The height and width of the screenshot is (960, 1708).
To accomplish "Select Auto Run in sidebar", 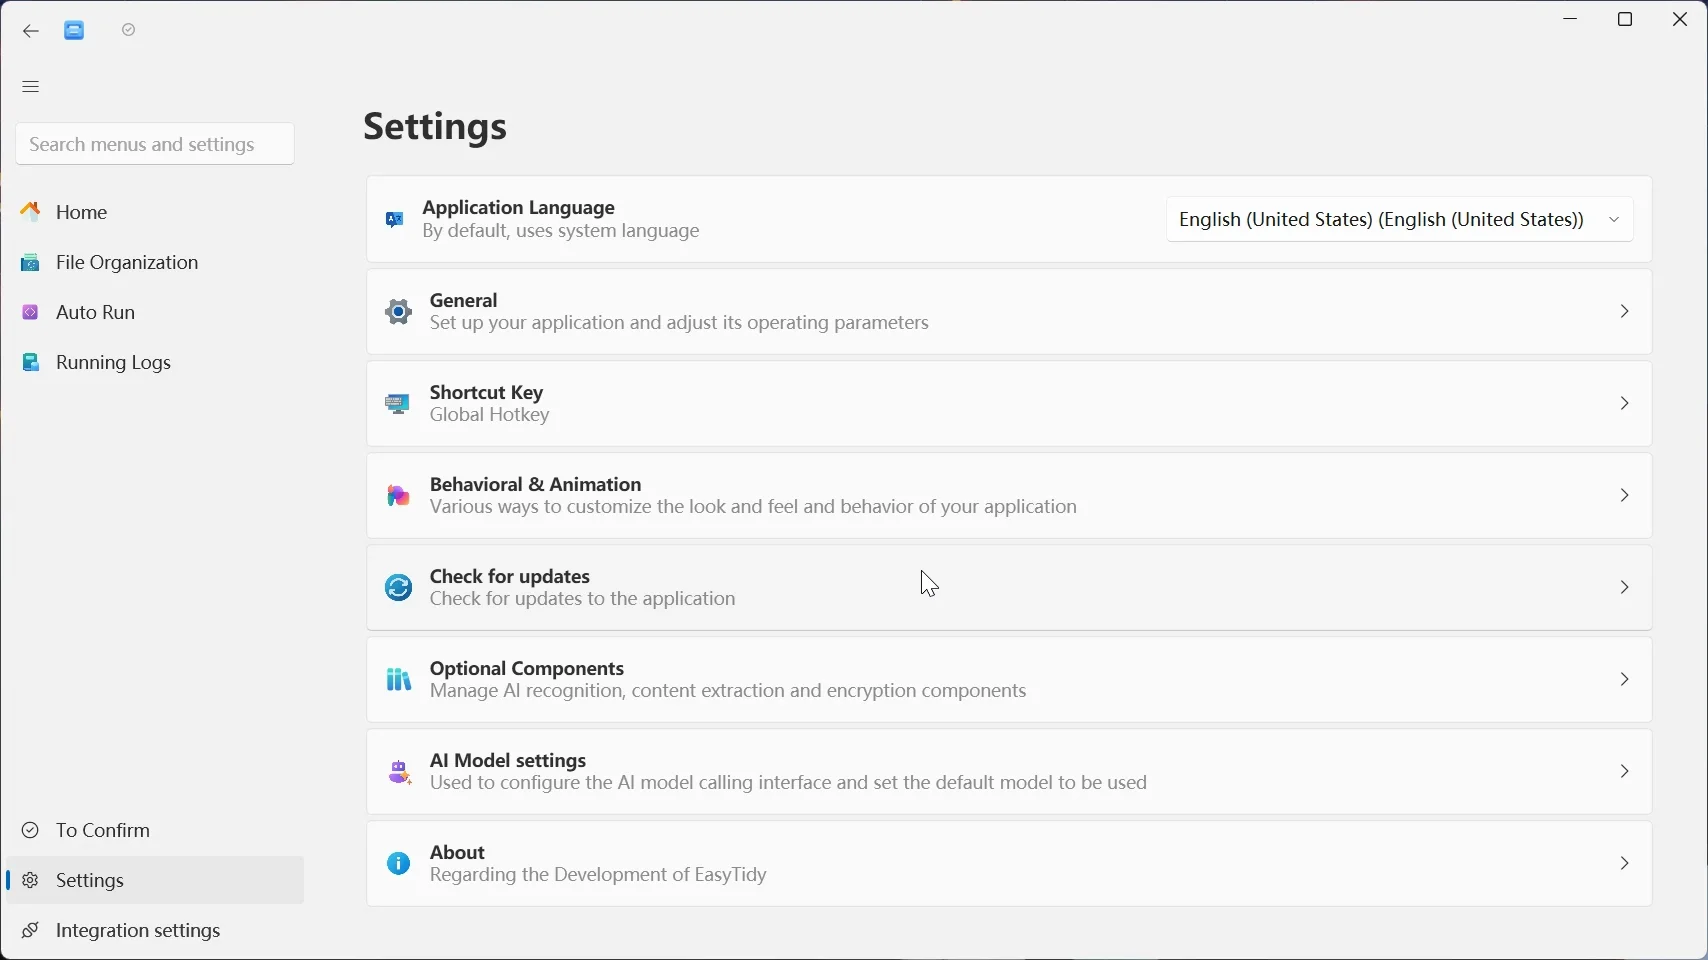I will coord(155,313).
